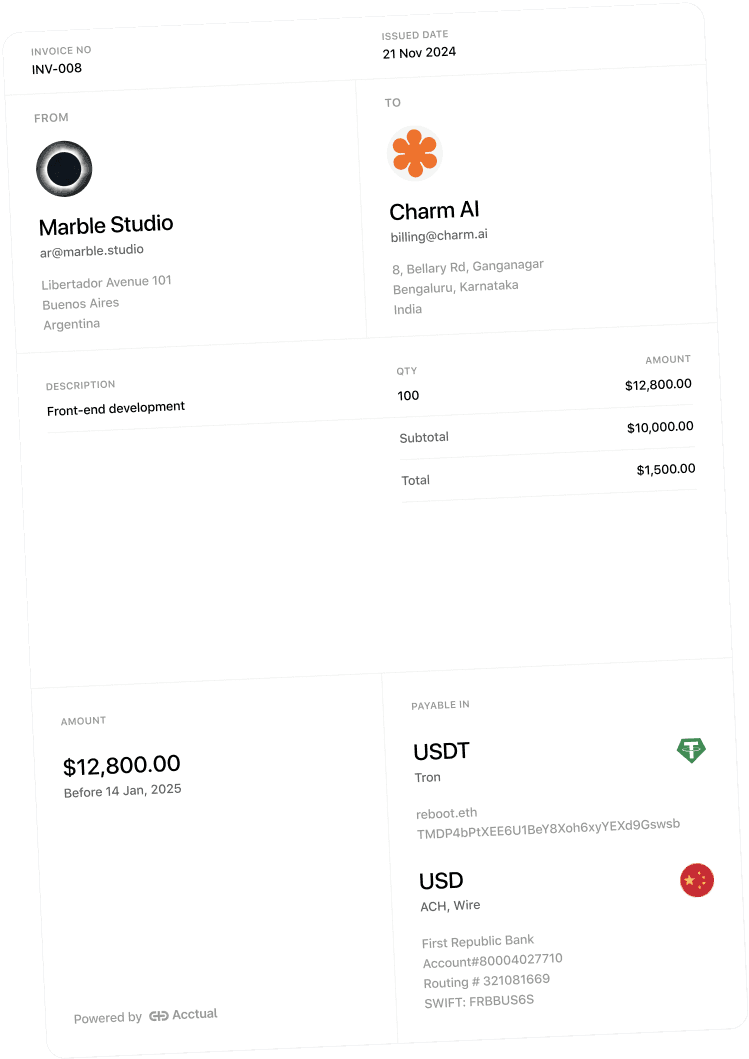
Task: Click the Marble Studio eclipse logo
Action: coord(64,169)
